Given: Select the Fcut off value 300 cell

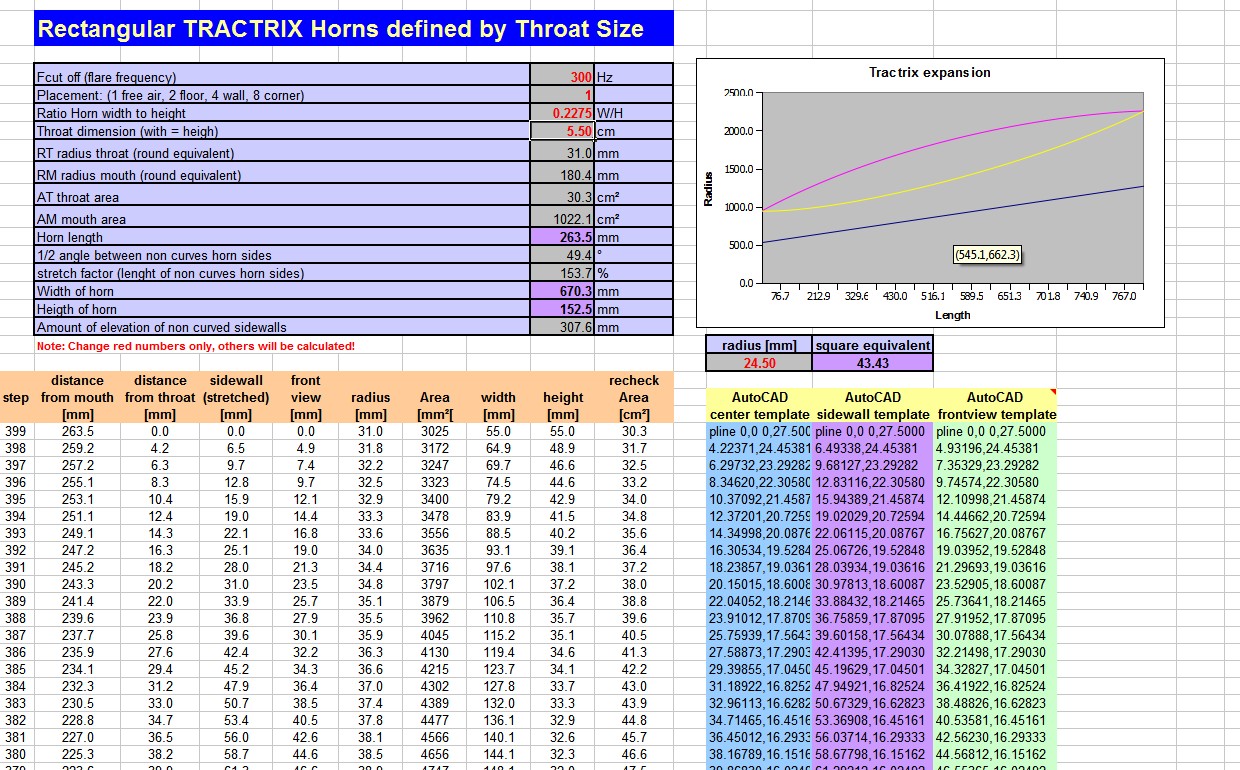Looking at the screenshot, I should click(x=562, y=77).
